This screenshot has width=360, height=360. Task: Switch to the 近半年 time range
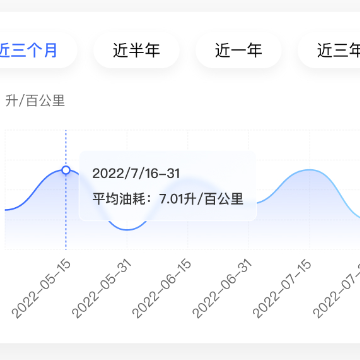point(136,50)
